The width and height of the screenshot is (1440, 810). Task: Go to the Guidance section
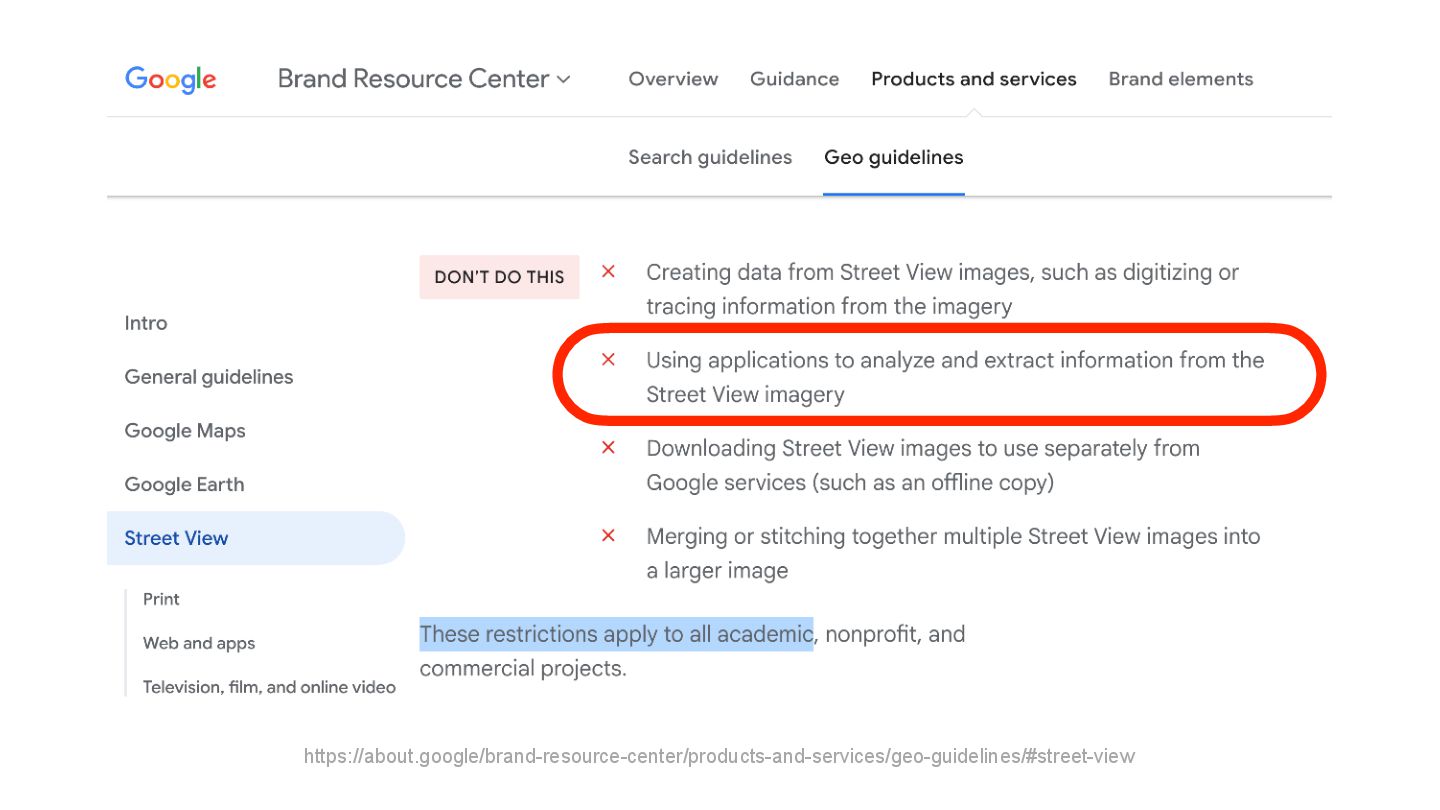click(794, 79)
